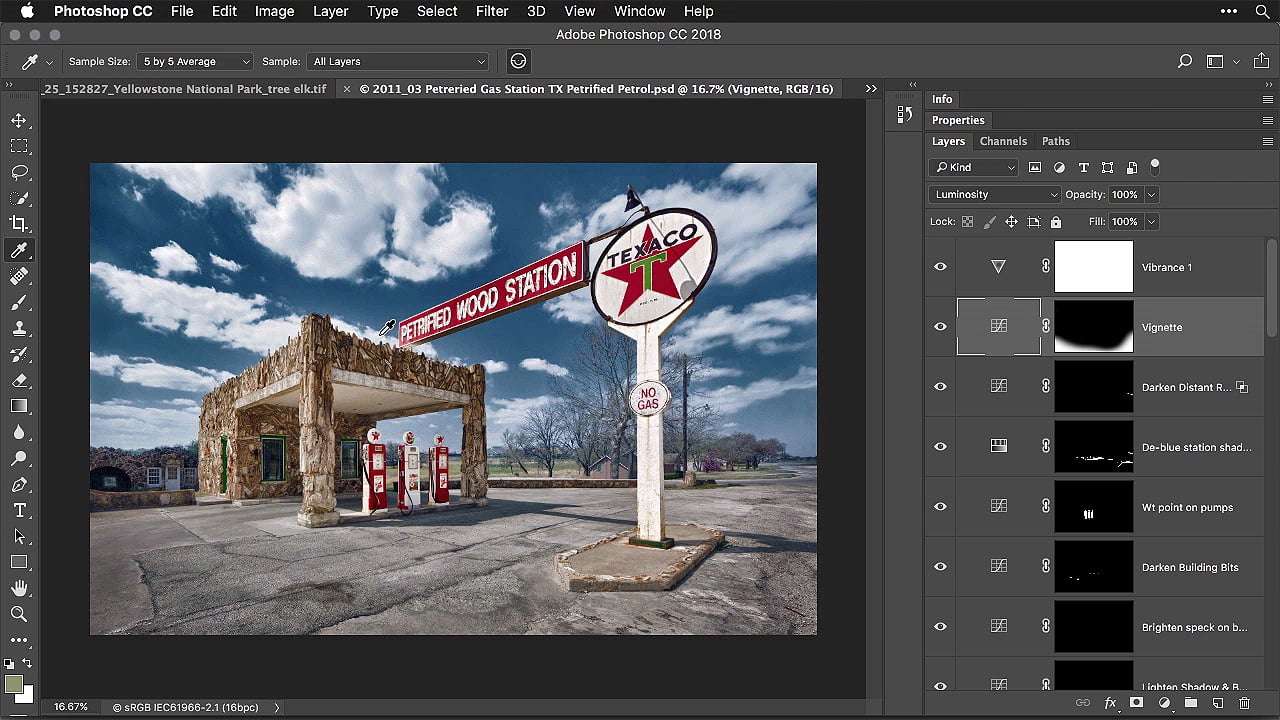Click the zoom percentage field 16.67%
Image resolution: width=1280 pixels, height=720 pixels.
(70, 707)
